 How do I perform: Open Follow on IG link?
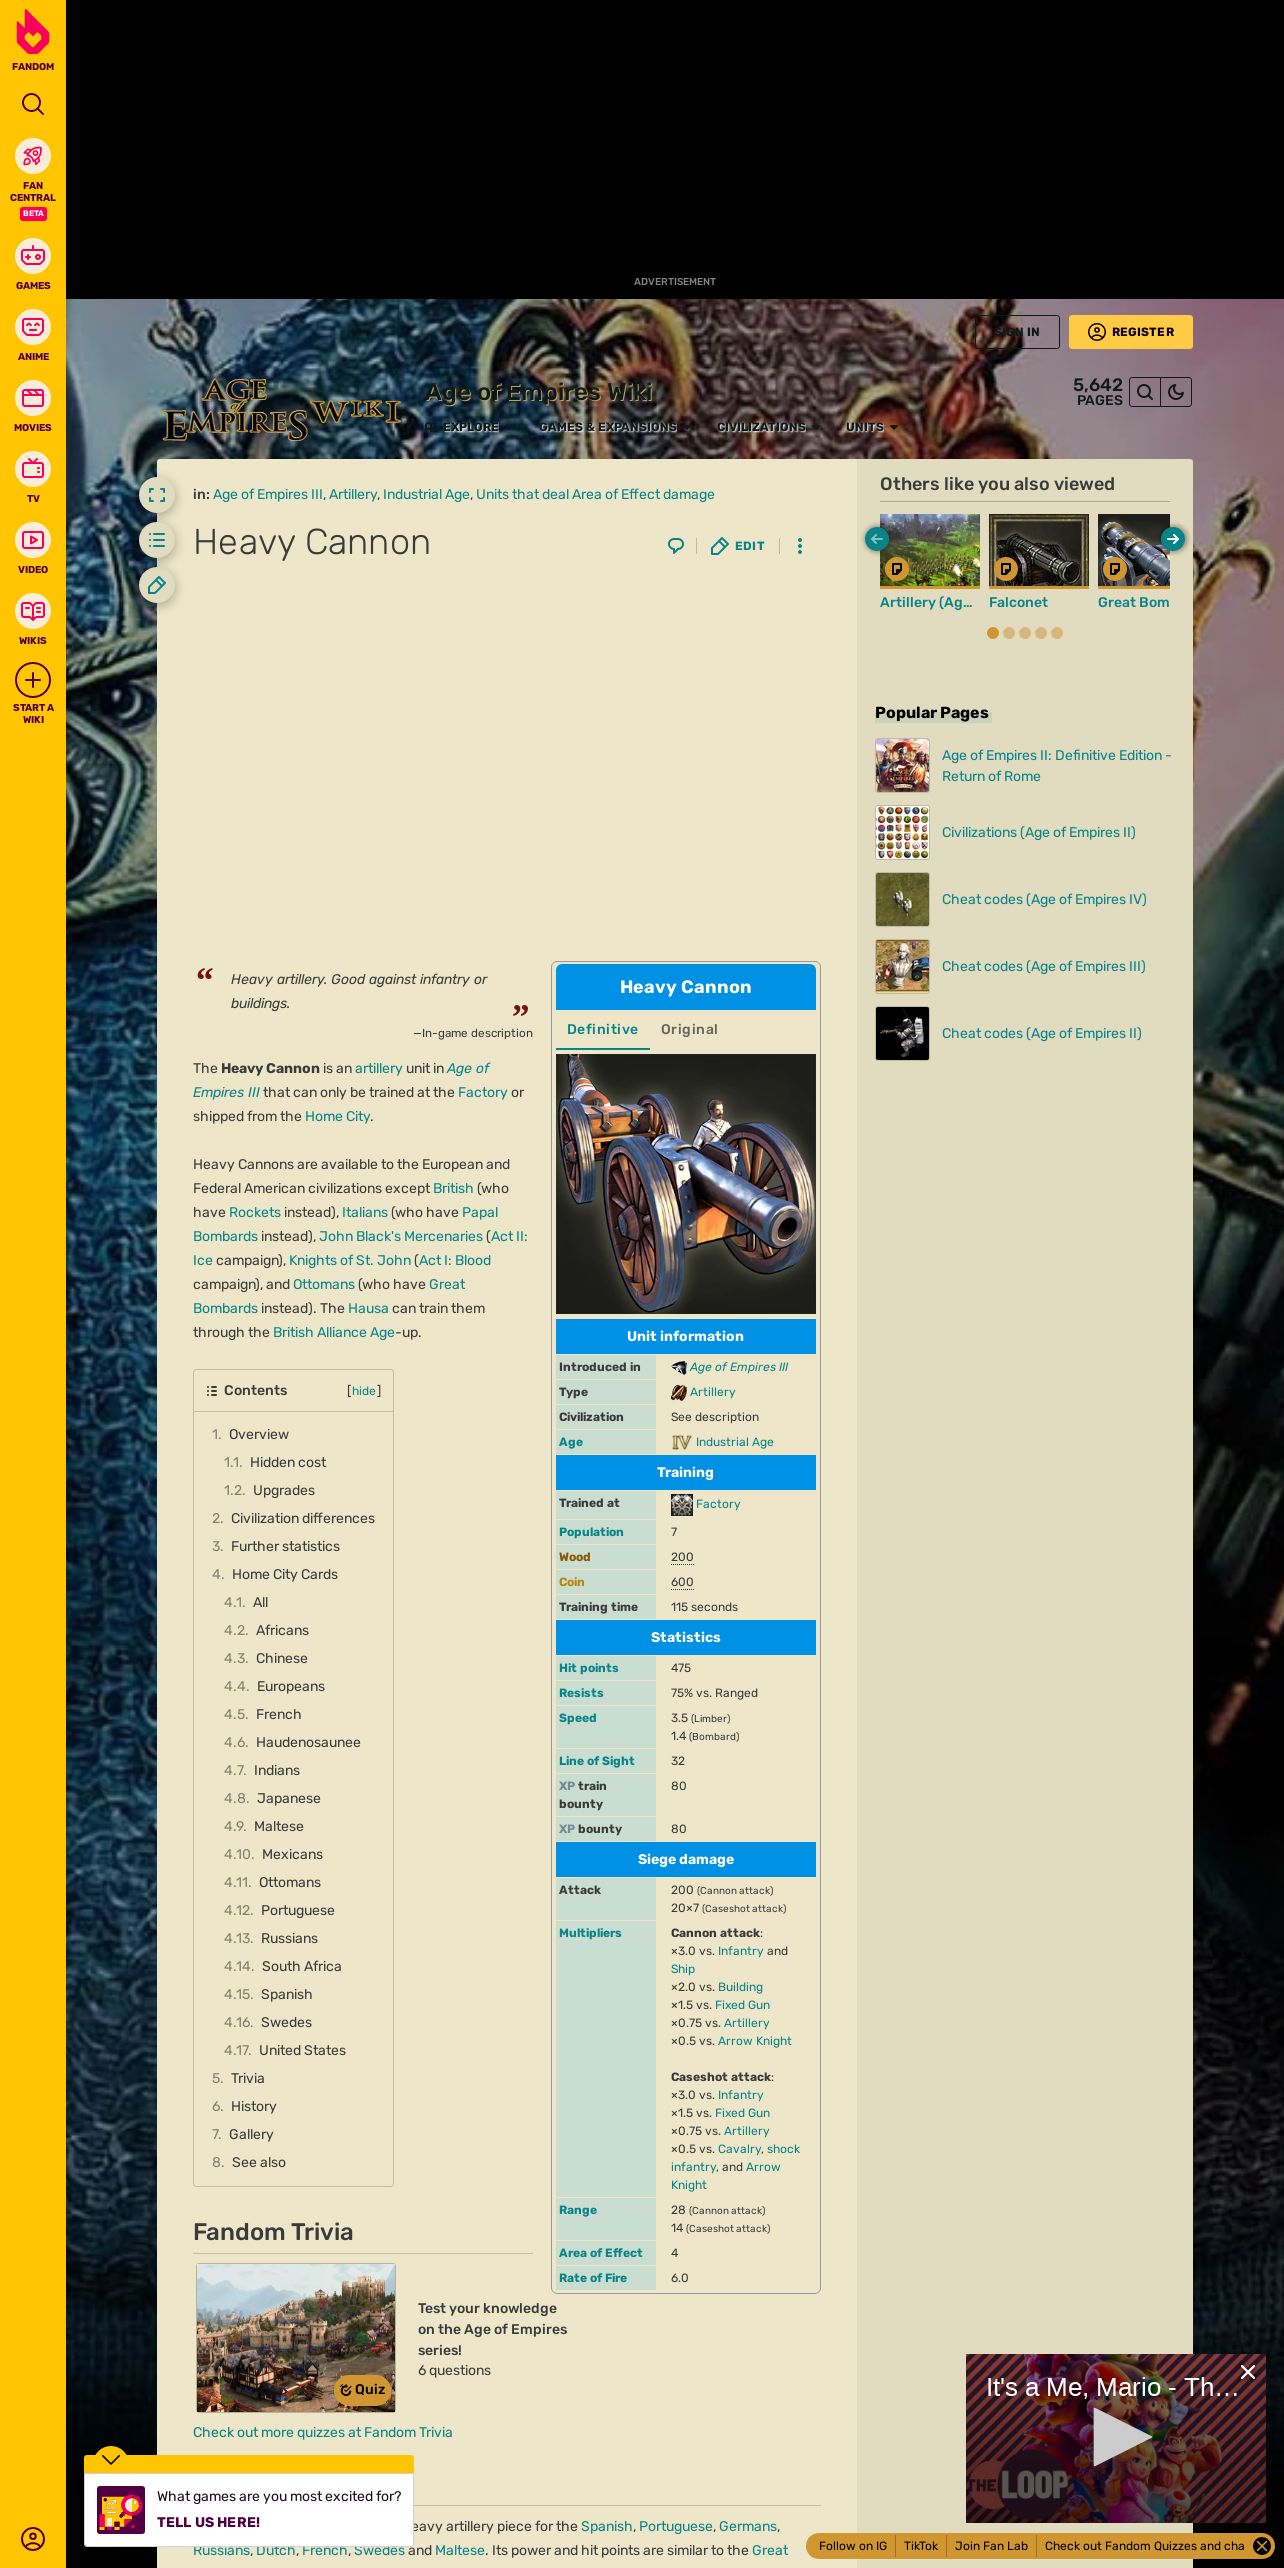(x=852, y=2546)
